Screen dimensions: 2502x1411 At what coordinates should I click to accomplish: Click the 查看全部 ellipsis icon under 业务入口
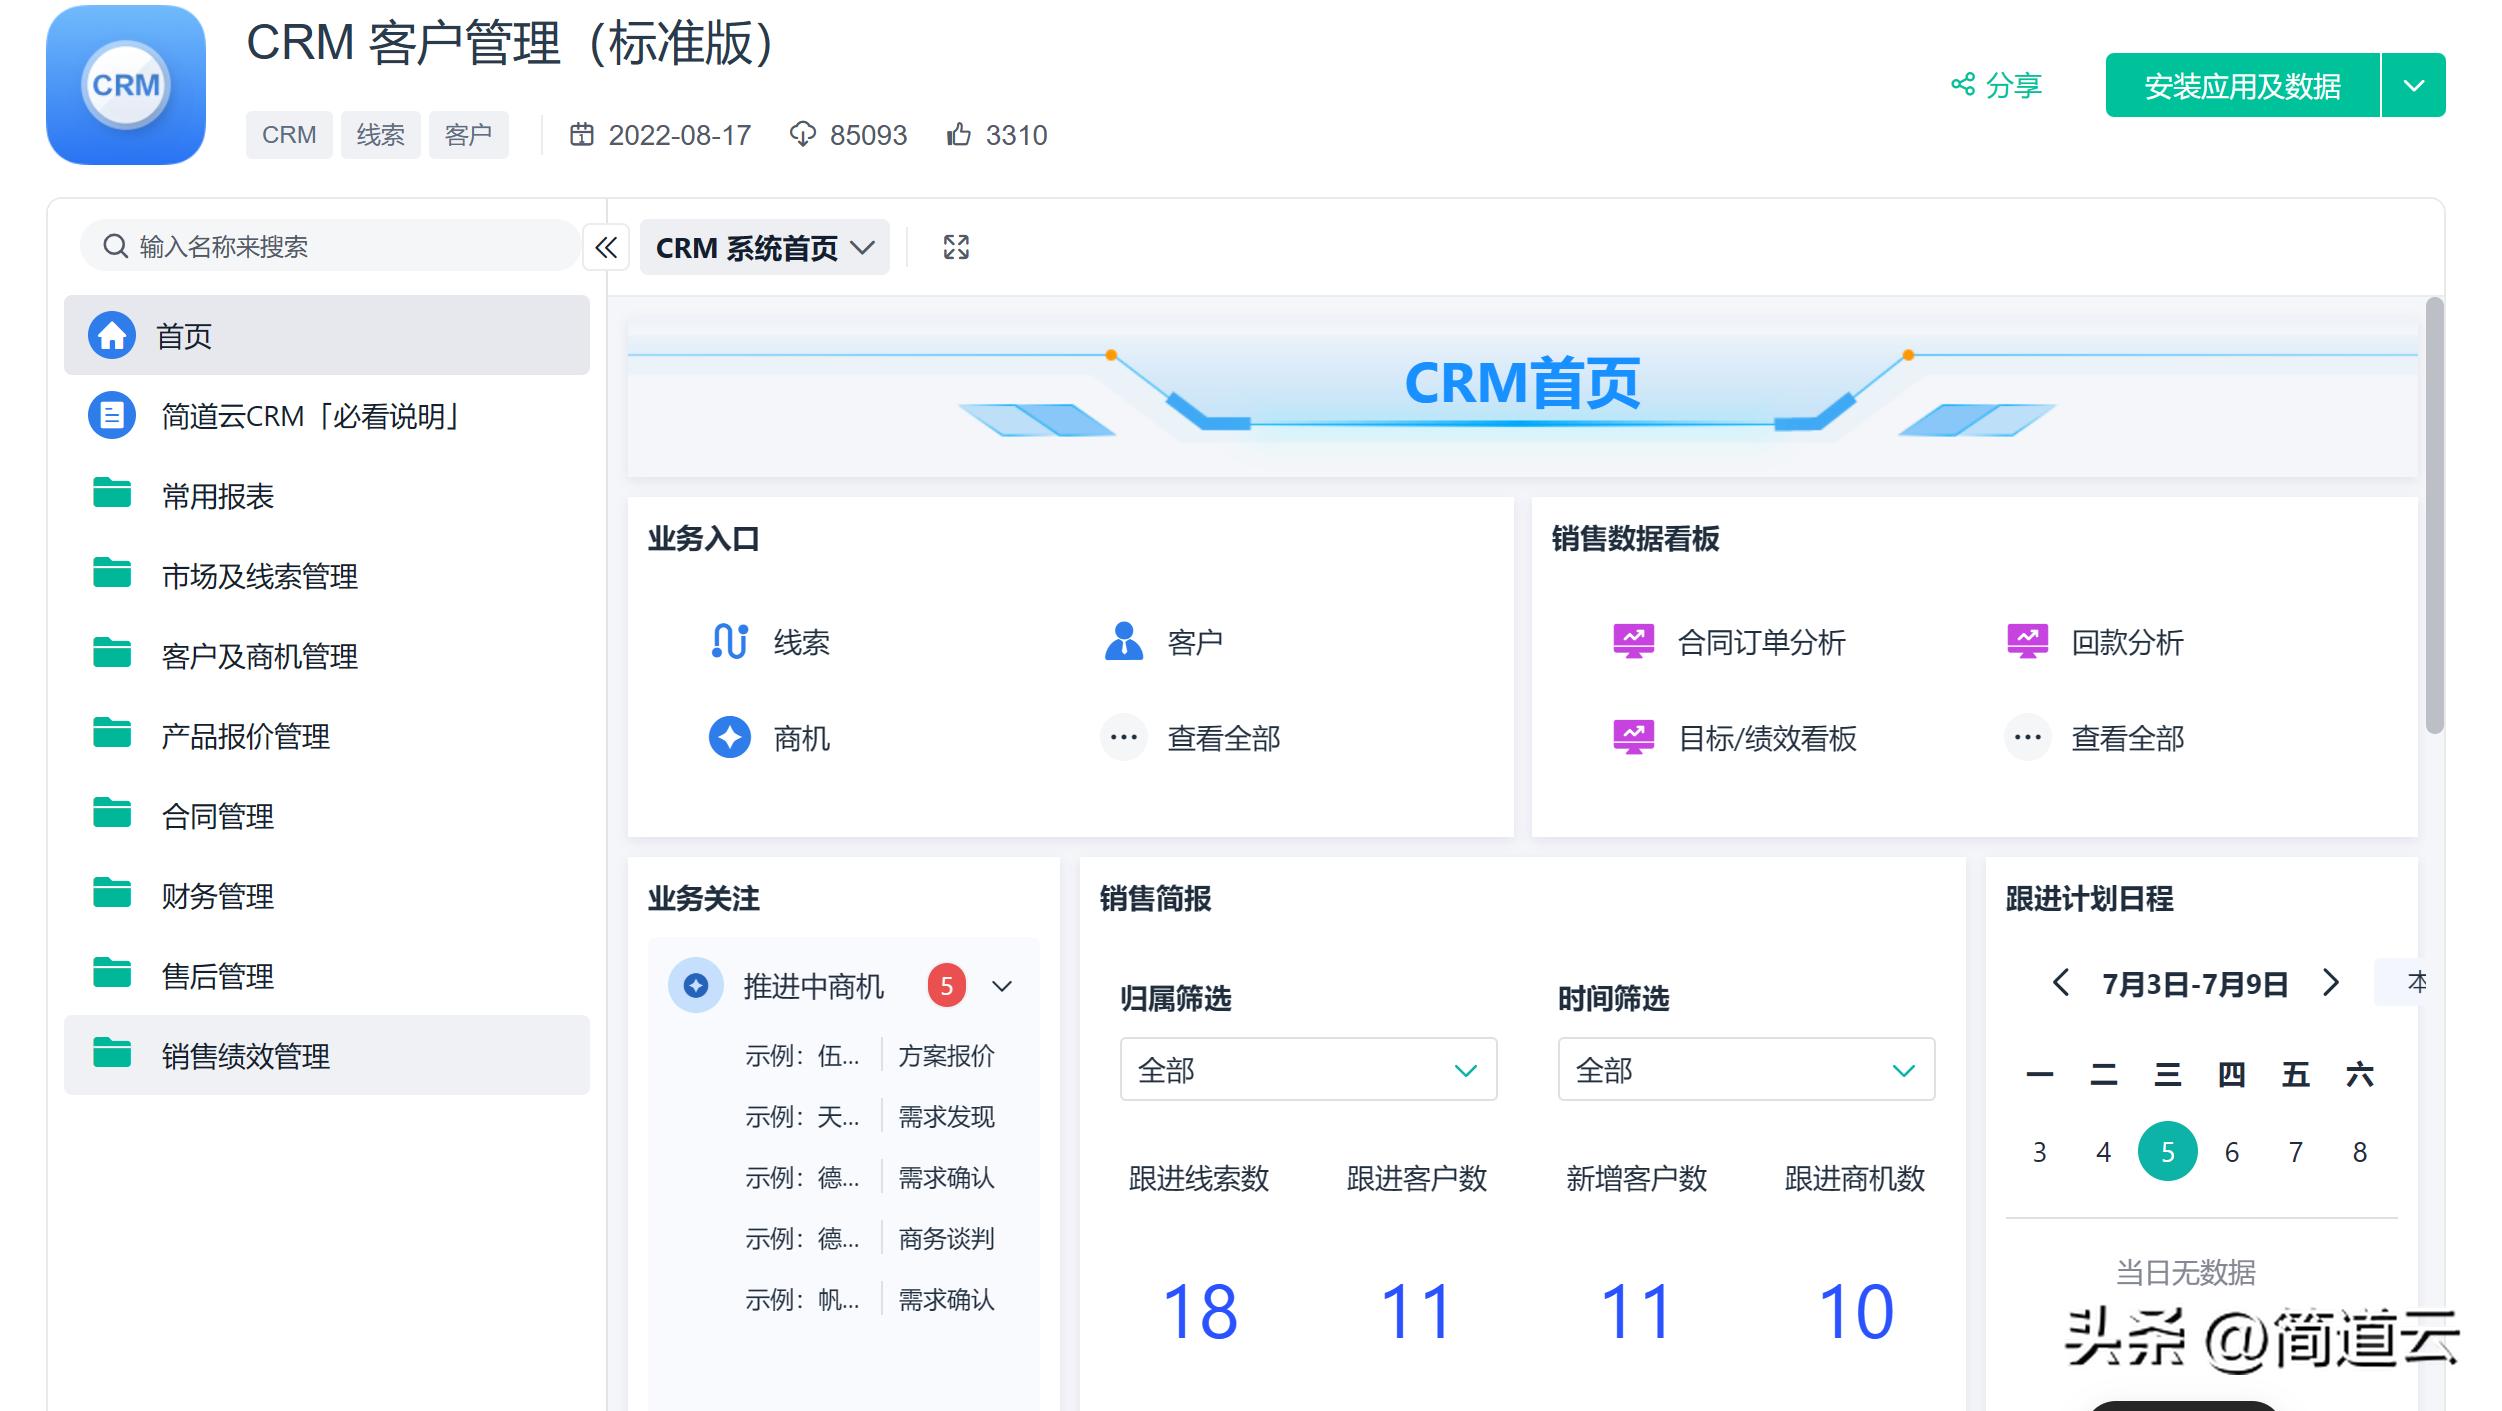click(x=1124, y=738)
